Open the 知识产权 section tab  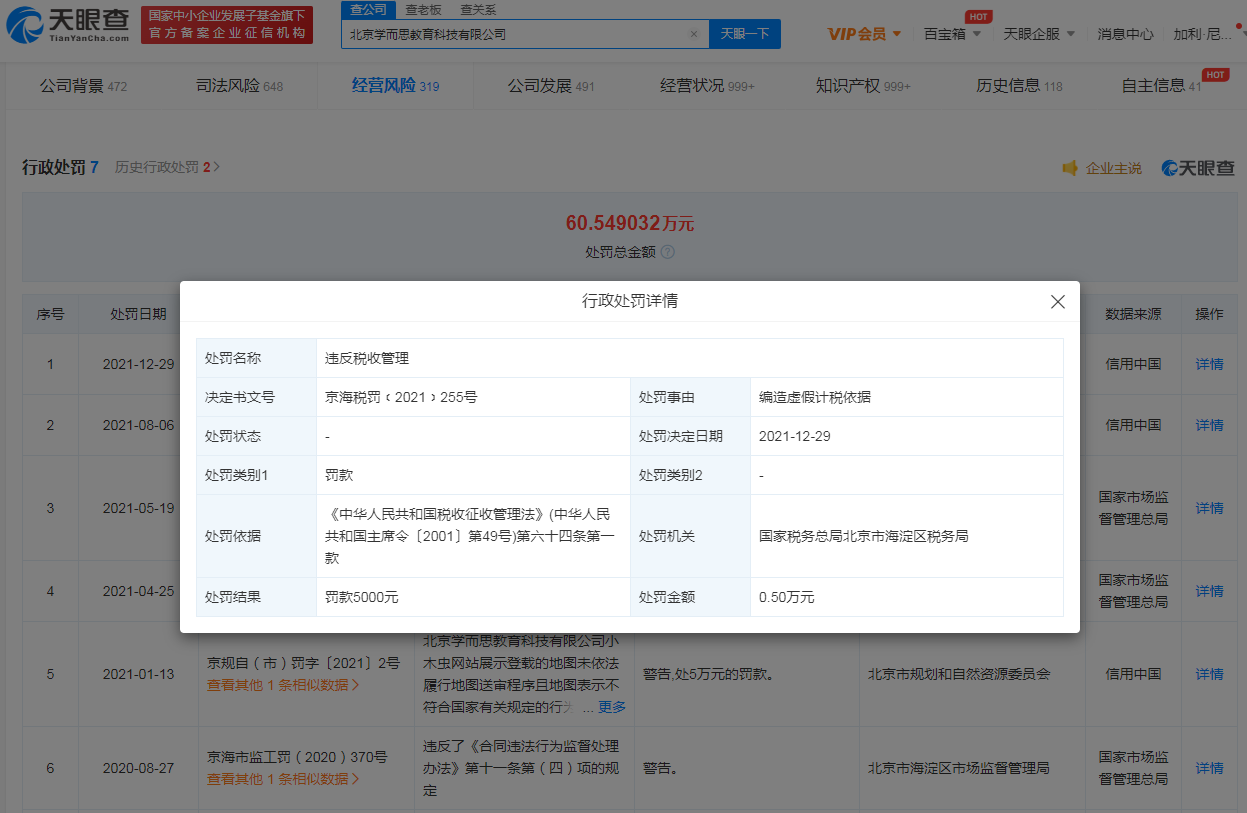pos(862,86)
